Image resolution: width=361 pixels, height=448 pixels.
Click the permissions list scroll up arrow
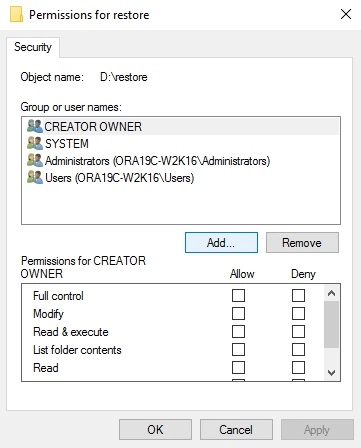pos(331,293)
